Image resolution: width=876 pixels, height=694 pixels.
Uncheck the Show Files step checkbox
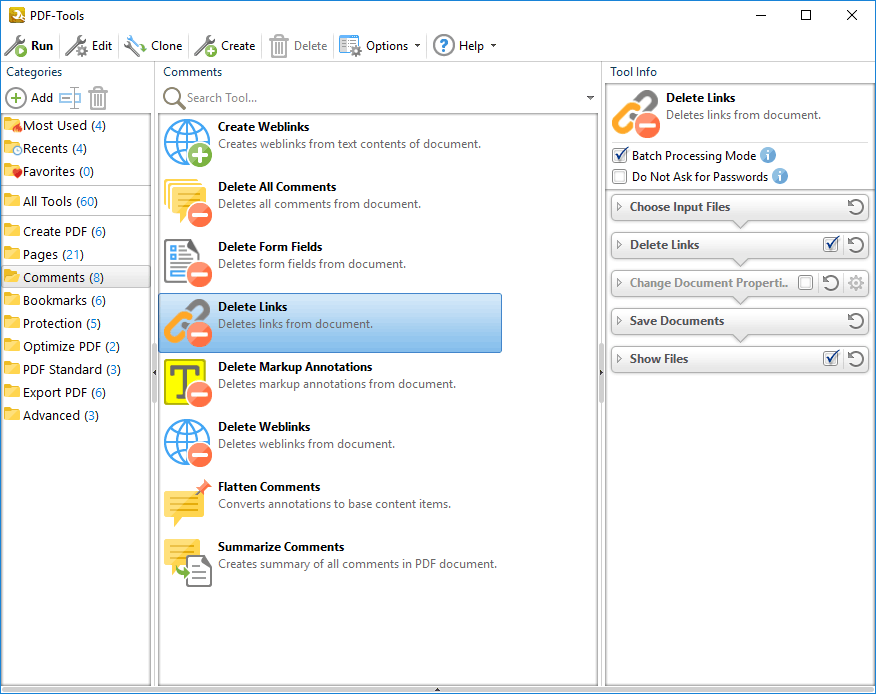(x=831, y=359)
